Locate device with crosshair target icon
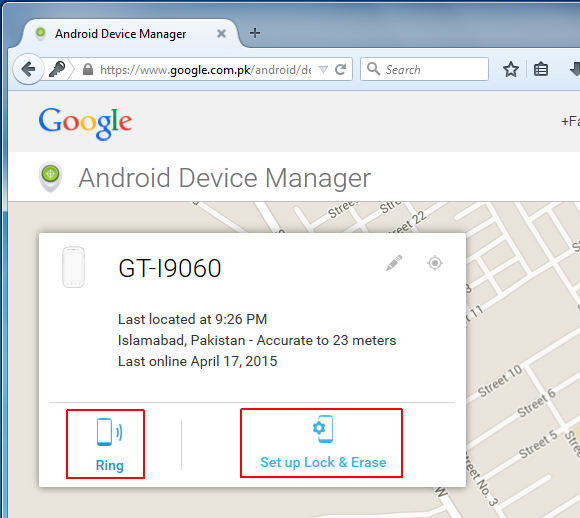The width and height of the screenshot is (580, 518). 435,263
